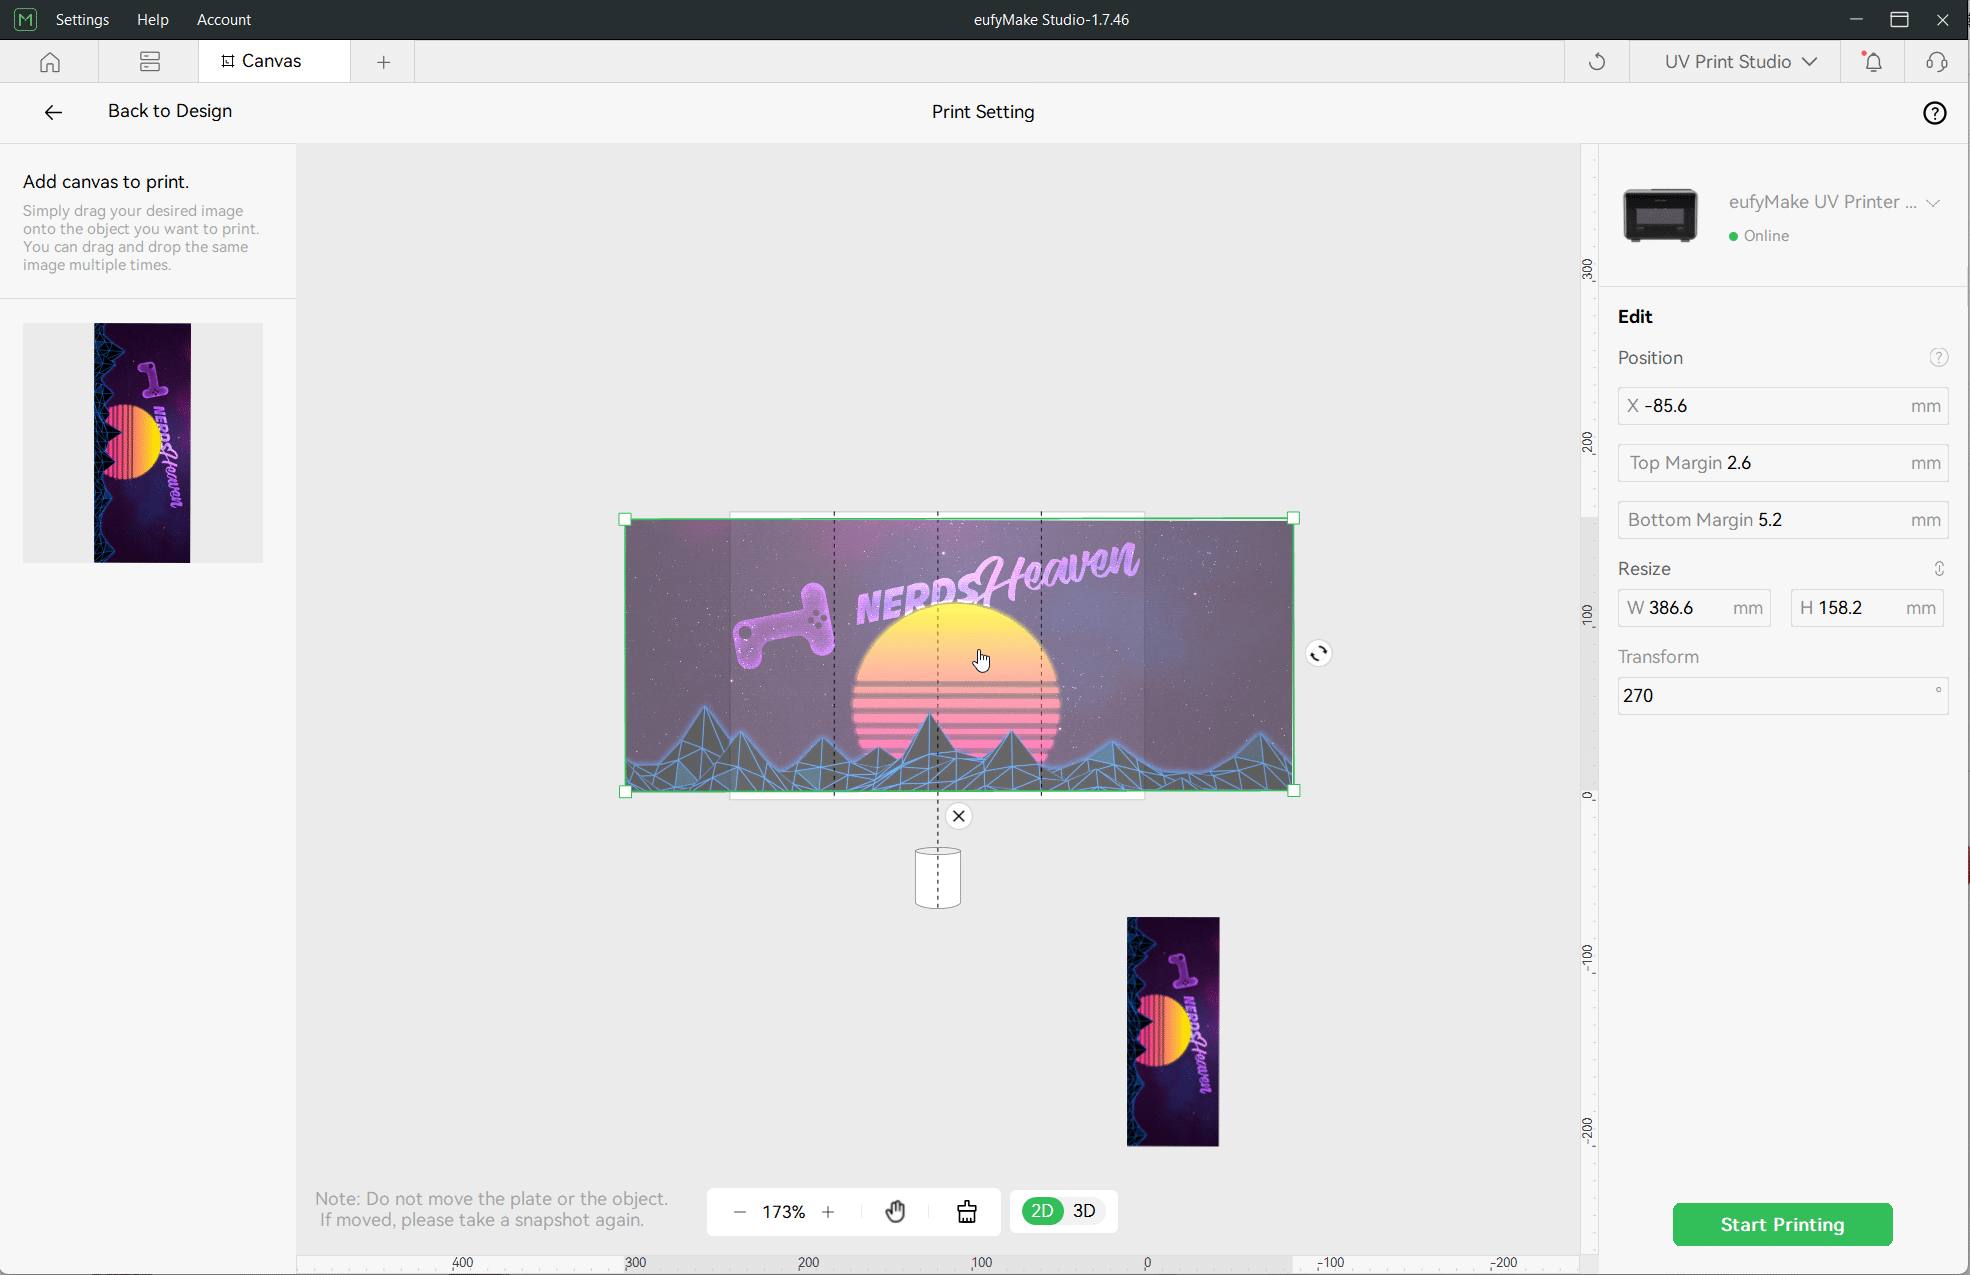
Task: Add a new tab with plus icon
Action: coord(383,62)
